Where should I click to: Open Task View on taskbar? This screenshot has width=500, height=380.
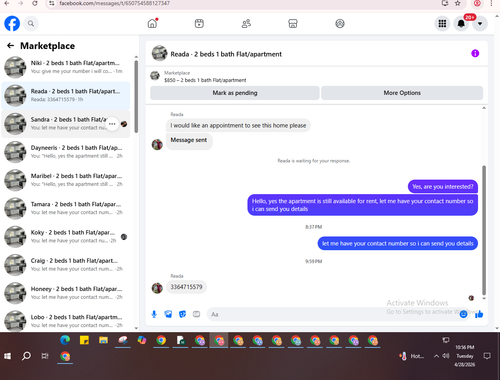[x=45, y=356]
